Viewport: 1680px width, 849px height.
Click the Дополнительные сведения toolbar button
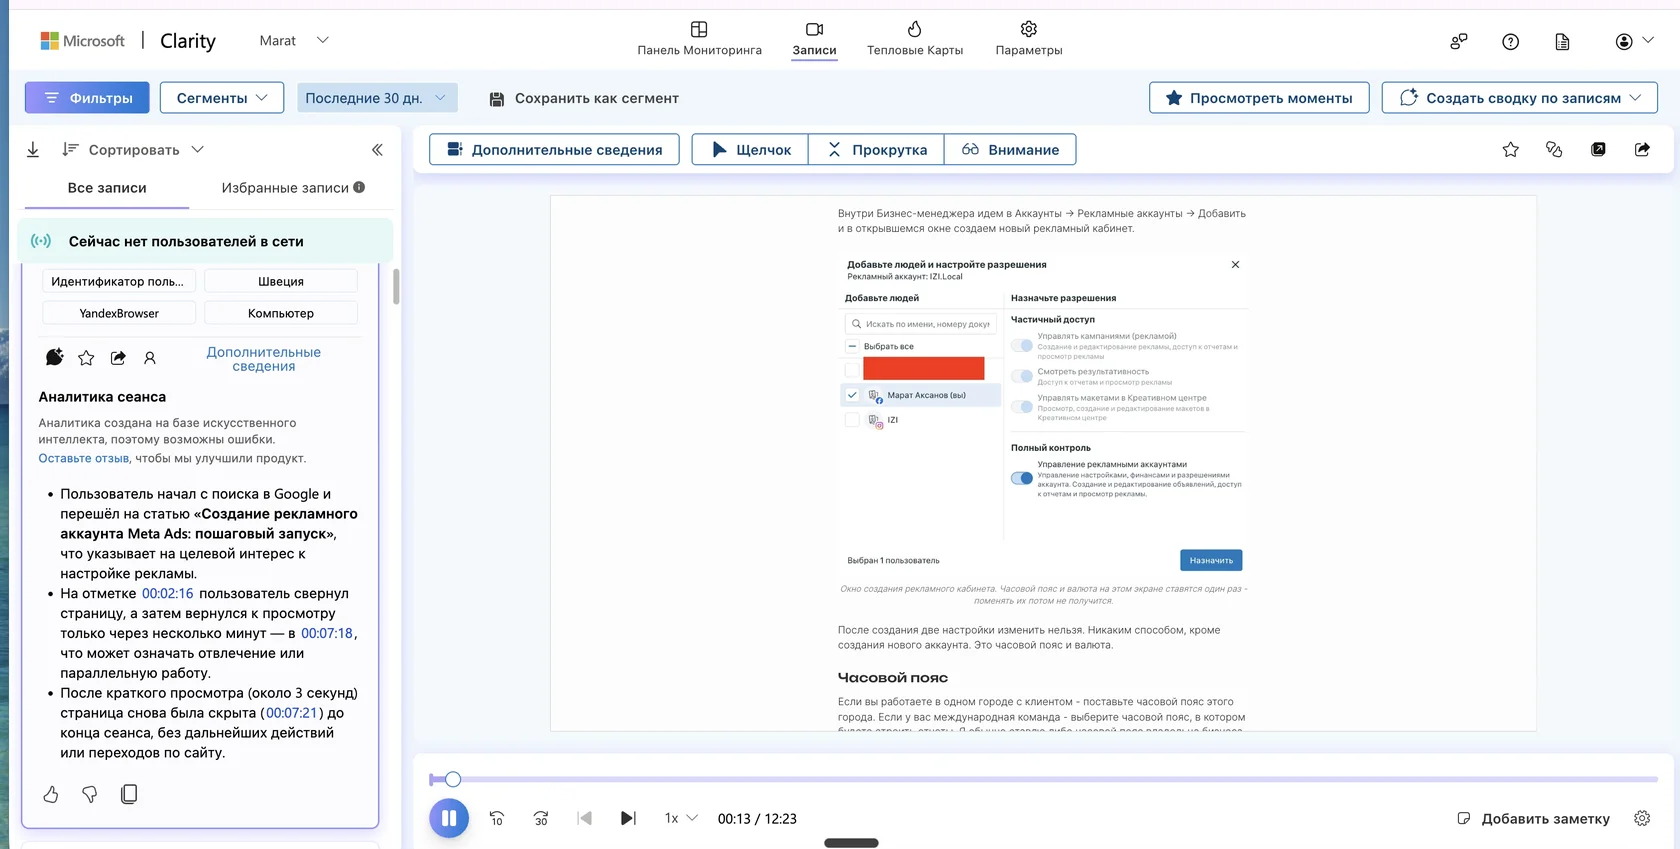click(554, 149)
